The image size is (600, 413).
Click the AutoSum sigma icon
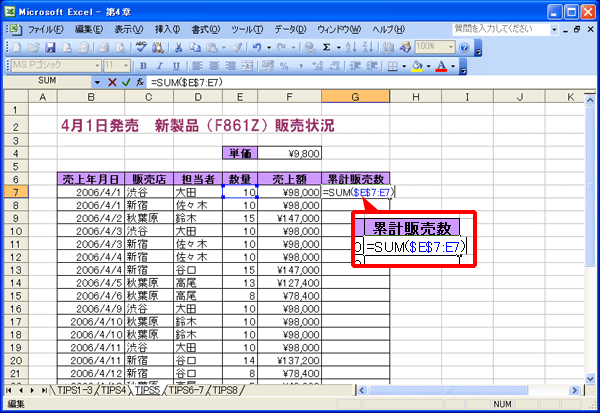click(326, 47)
